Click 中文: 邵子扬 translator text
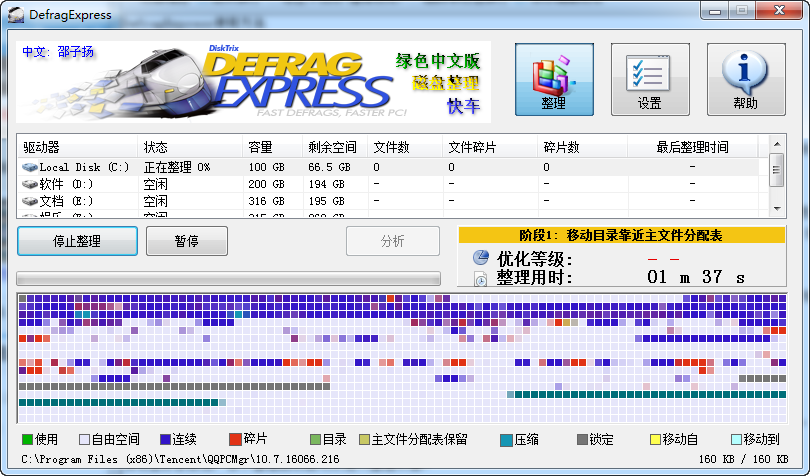Viewport: 810px width, 476px height. (x=58, y=52)
